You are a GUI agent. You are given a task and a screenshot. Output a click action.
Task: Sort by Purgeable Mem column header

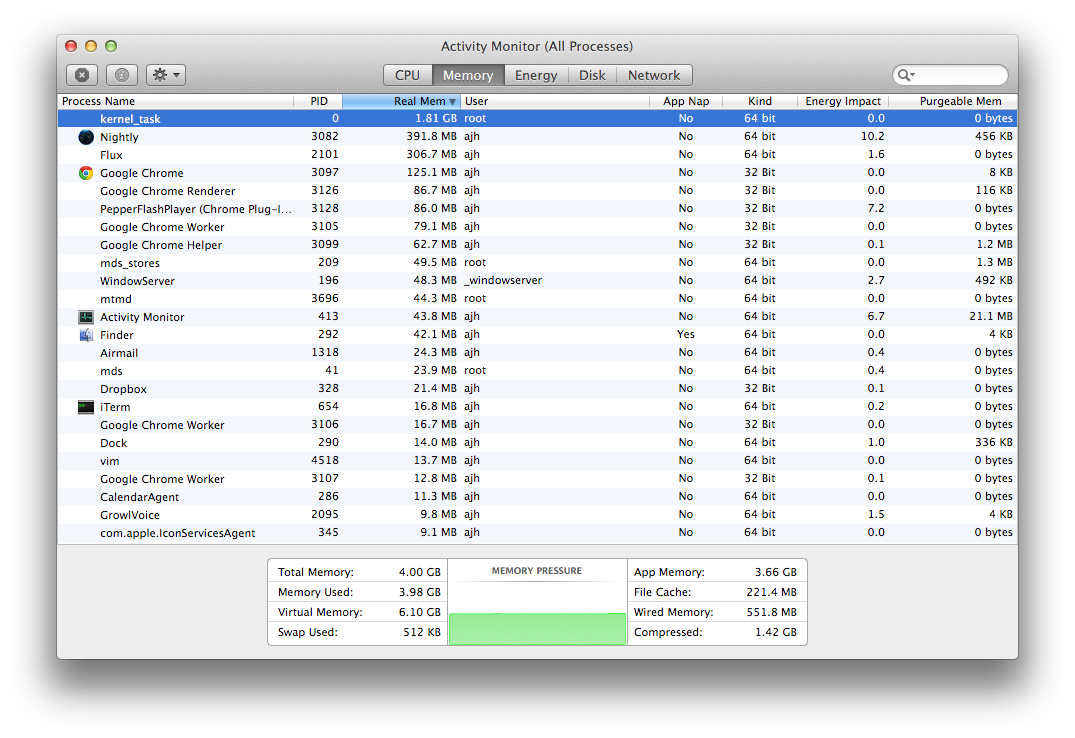click(x=953, y=101)
